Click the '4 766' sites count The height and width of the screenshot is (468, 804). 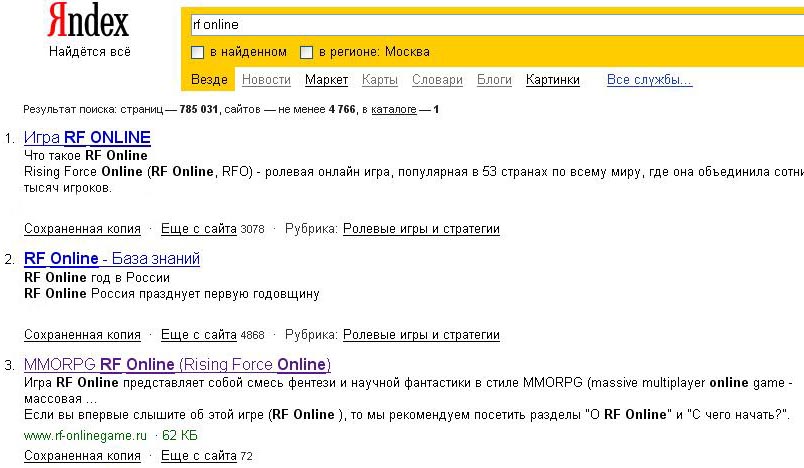click(342, 109)
